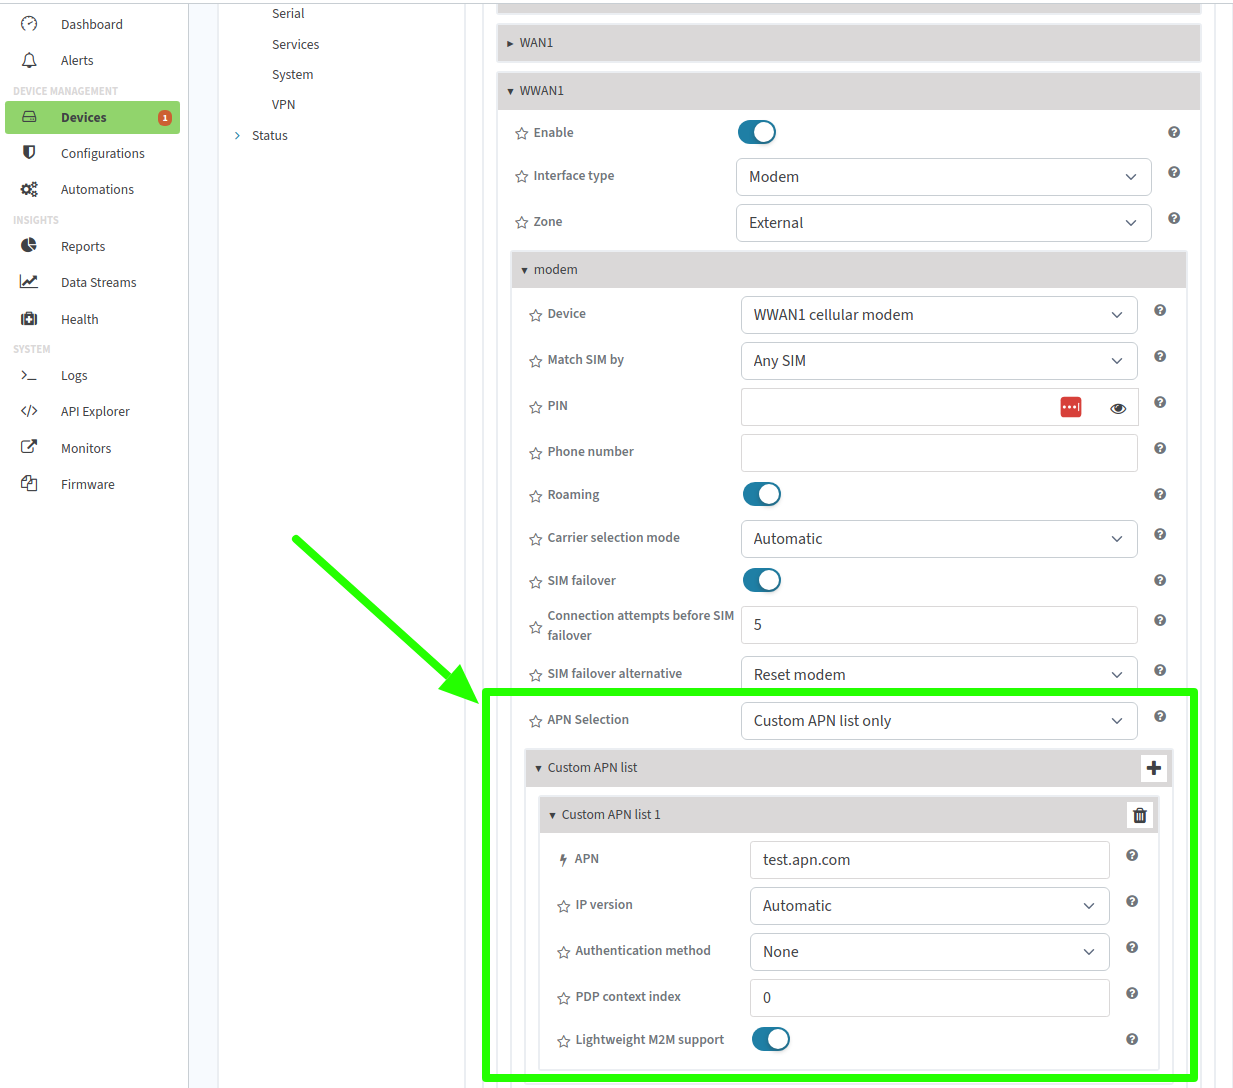Image resolution: width=1233 pixels, height=1088 pixels.
Task: Open help for APN Selection
Action: coord(1160,716)
